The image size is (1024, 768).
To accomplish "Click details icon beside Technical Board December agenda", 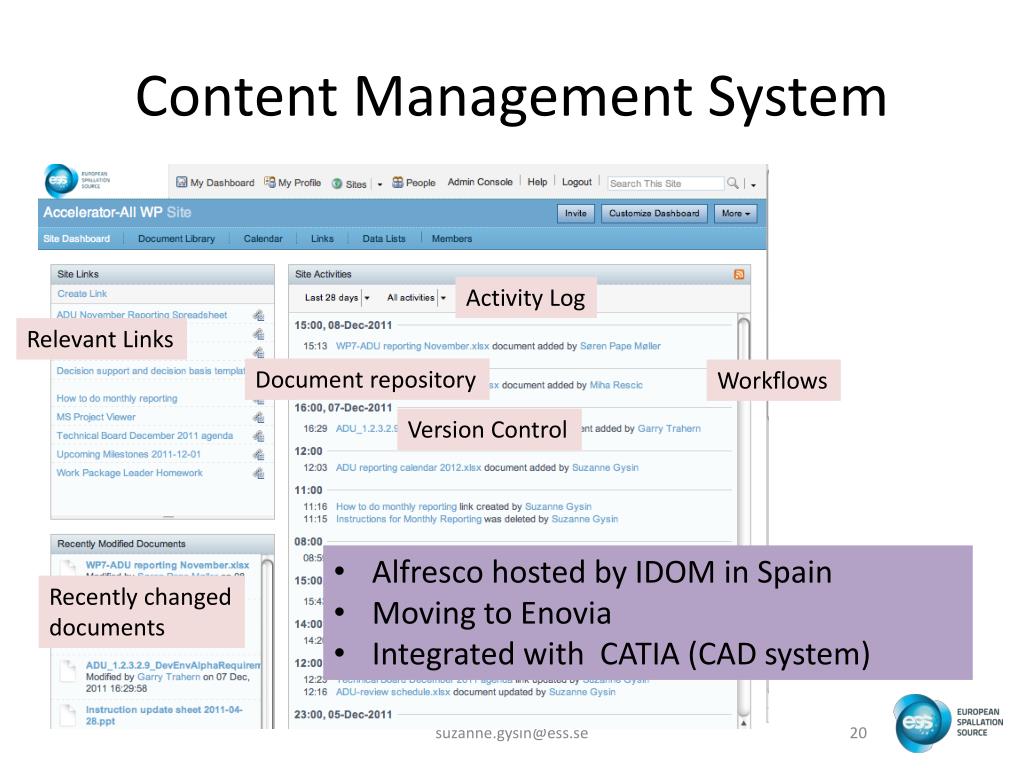I will [259, 436].
